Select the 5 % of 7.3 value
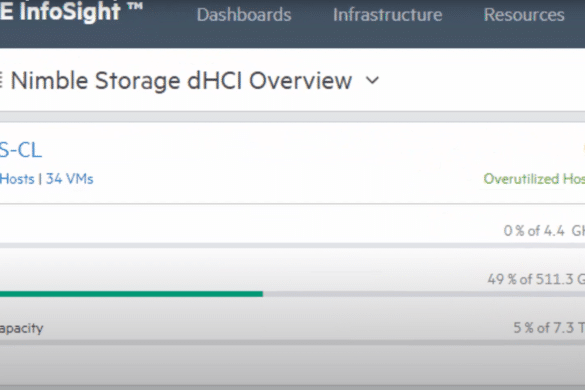Image resolution: width=585 pixels, height=390 pixels. (549, 328)
